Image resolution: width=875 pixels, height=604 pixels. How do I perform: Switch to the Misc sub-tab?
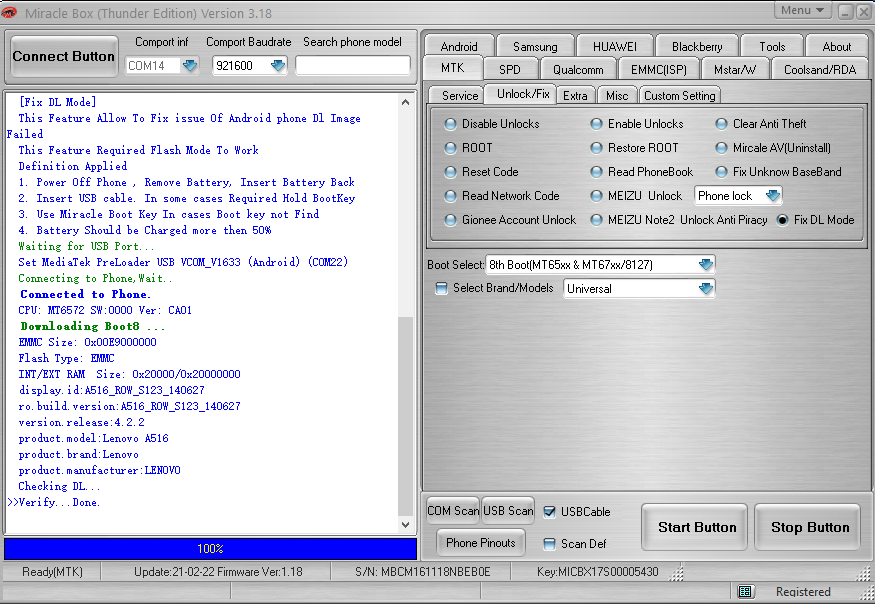(x=617, y=95)
